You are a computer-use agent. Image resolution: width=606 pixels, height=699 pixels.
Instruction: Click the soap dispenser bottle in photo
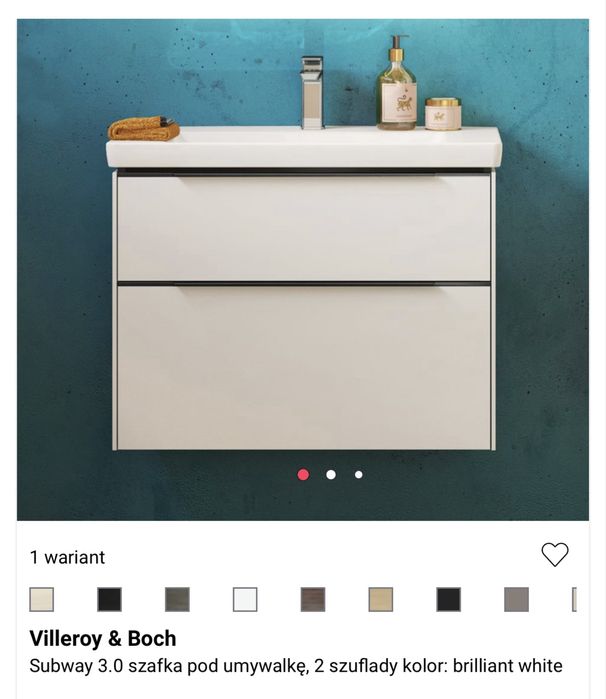coord(397,84)
